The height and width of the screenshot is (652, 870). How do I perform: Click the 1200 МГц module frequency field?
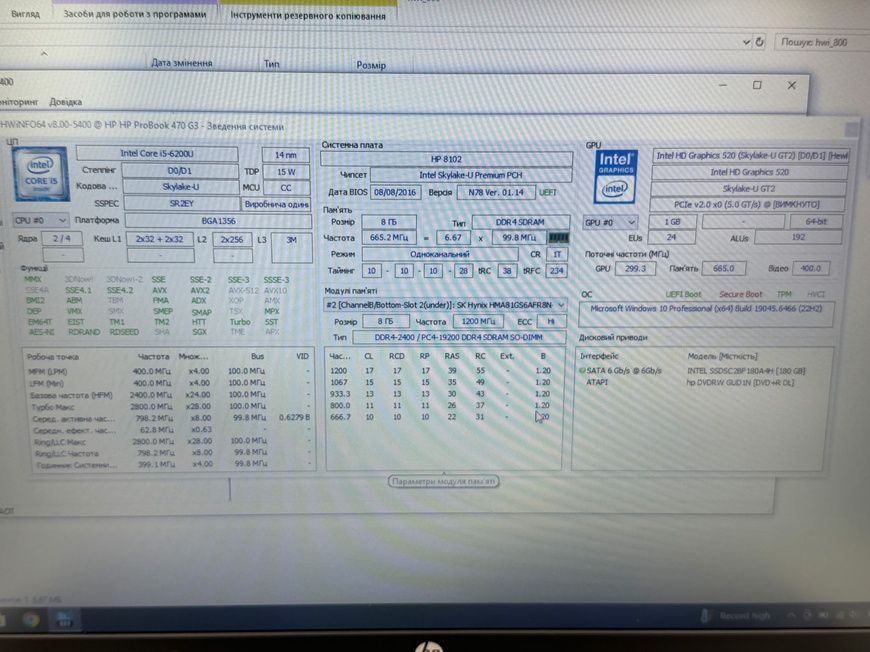(x=478, y=321)
